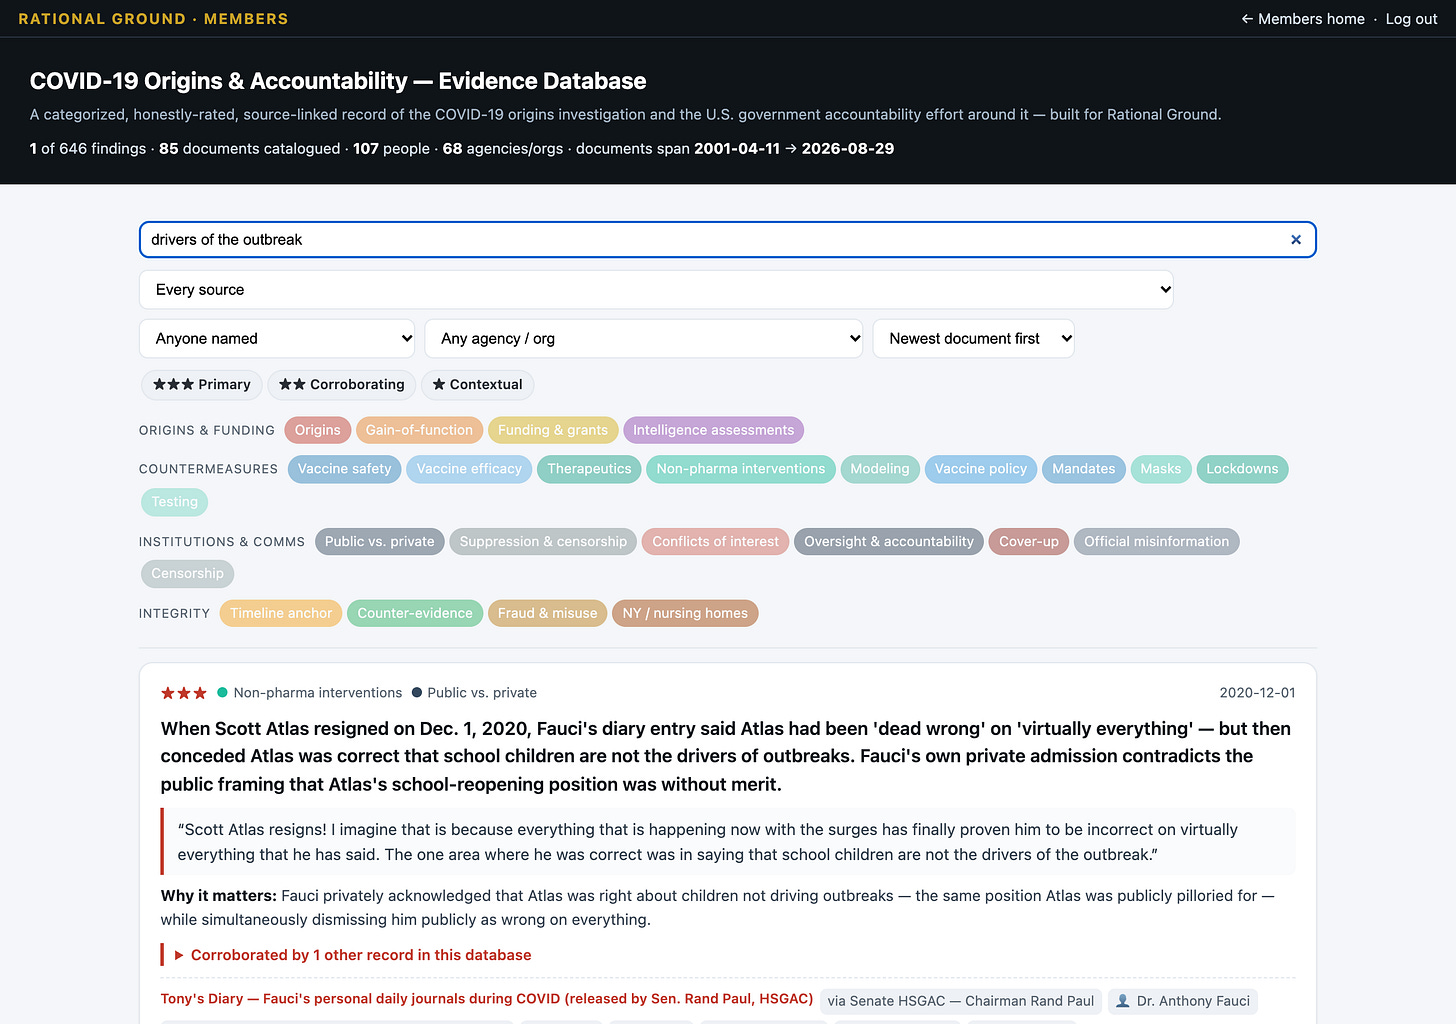Apply the Counter-evidence filter chip
Screen dimensions: 1456x1024
pyautogui.click(x=415, y=614)
